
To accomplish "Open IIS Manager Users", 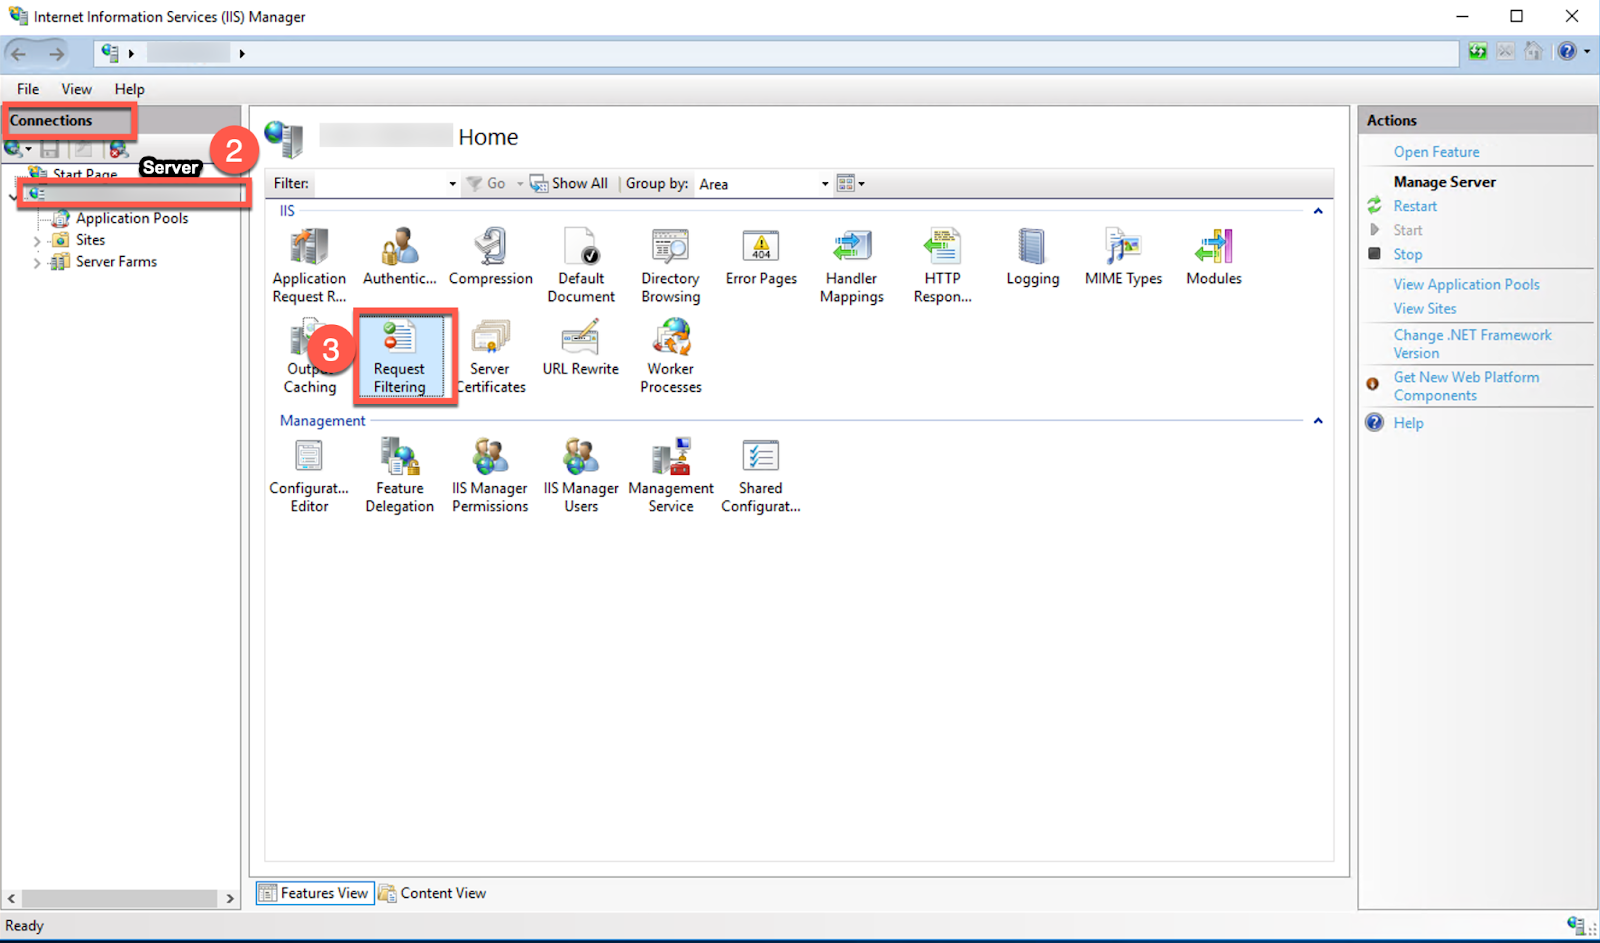I will pyautogui.click(x=581, y=476).
